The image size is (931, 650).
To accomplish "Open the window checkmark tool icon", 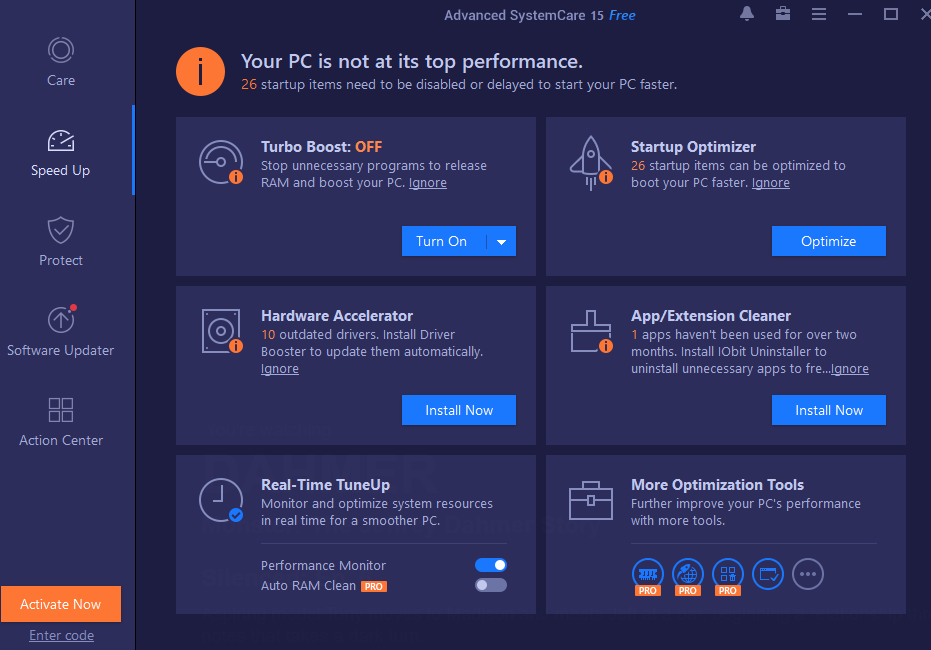I will tap(768, 574).
